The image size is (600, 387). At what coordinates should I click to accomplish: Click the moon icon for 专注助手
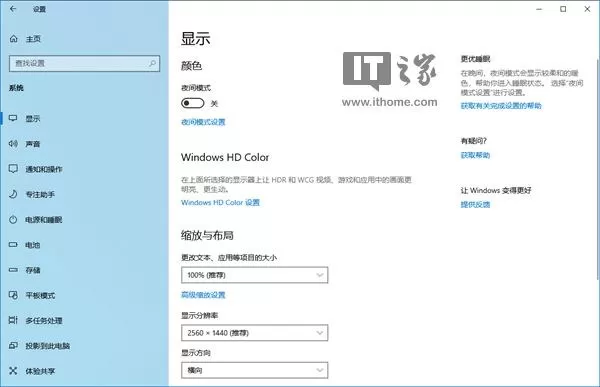point(13,194)
